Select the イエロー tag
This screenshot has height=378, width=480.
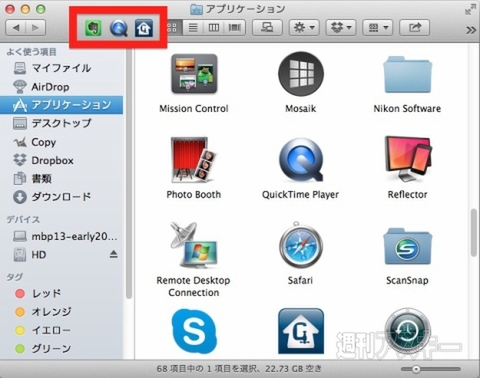[x=61, y=330]
